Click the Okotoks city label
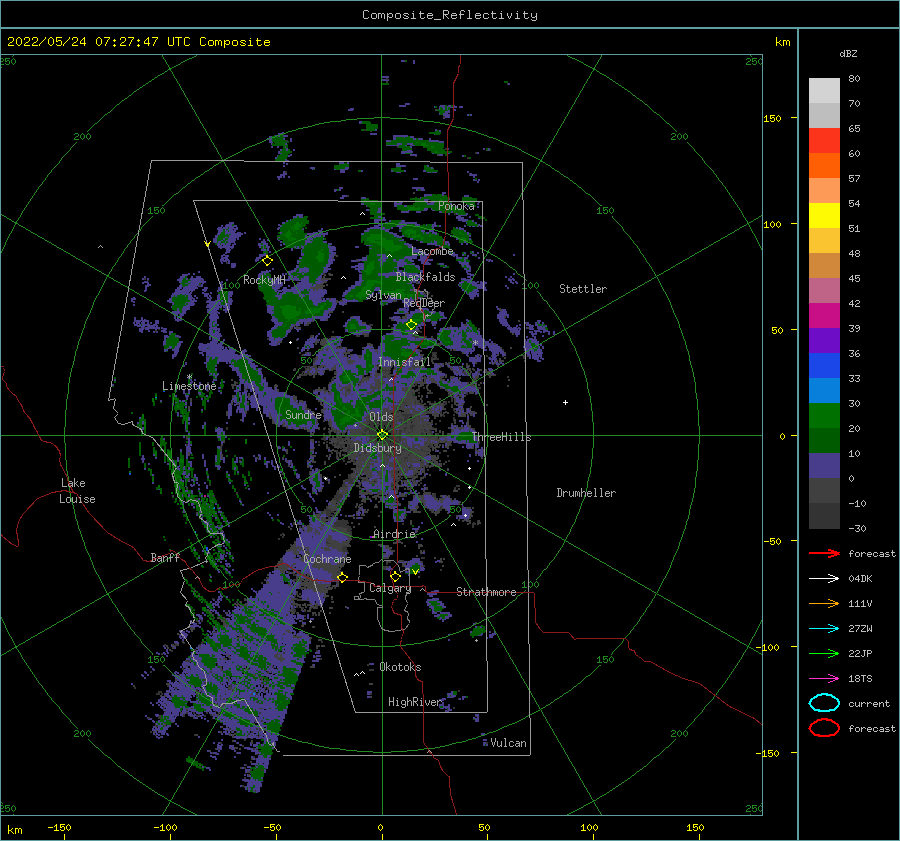This screenshot has height=841, width=900. tap(400, 668)
